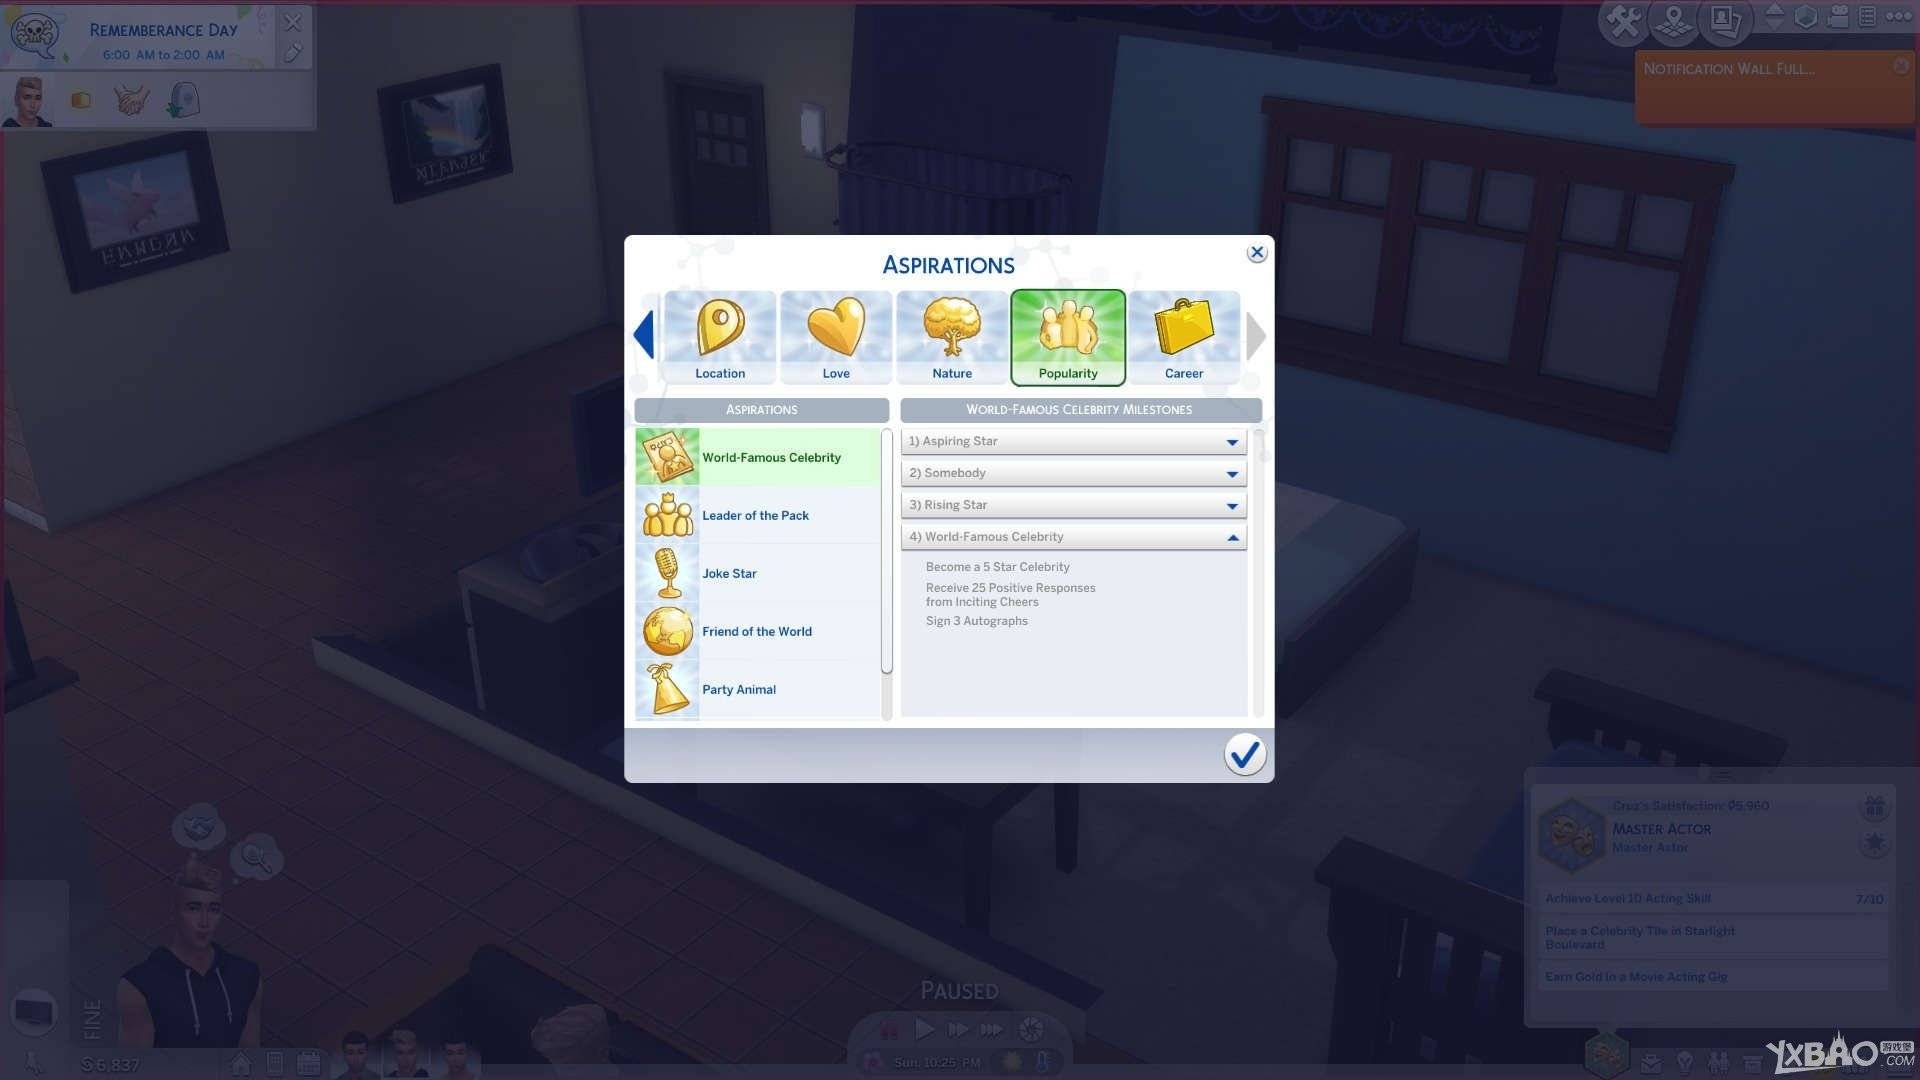
Task: Confirm selected aspiration with checkmark
Action: click(x=1242, y=754)
